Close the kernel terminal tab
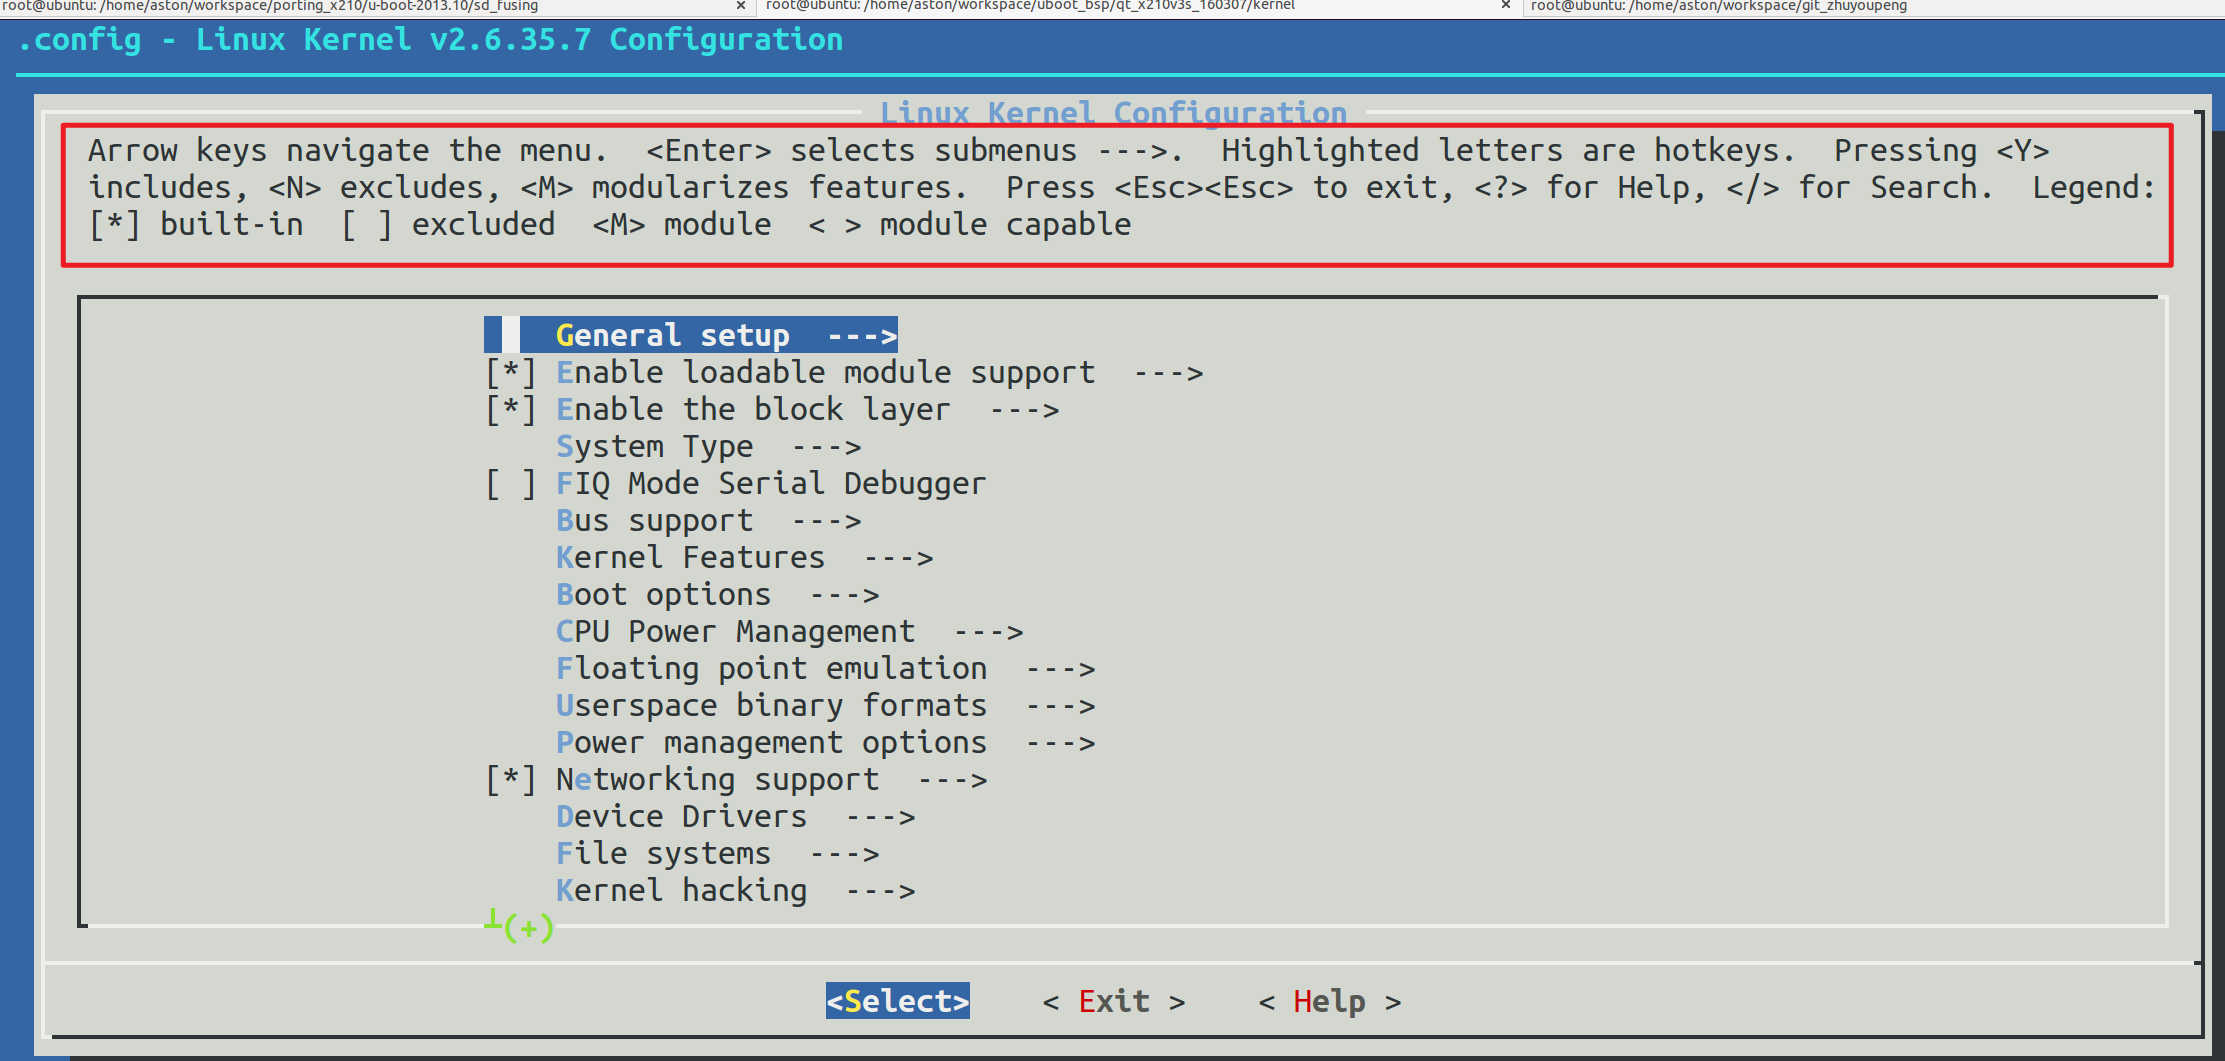The image size is (2225, 1061). (x=1506, y=6)
